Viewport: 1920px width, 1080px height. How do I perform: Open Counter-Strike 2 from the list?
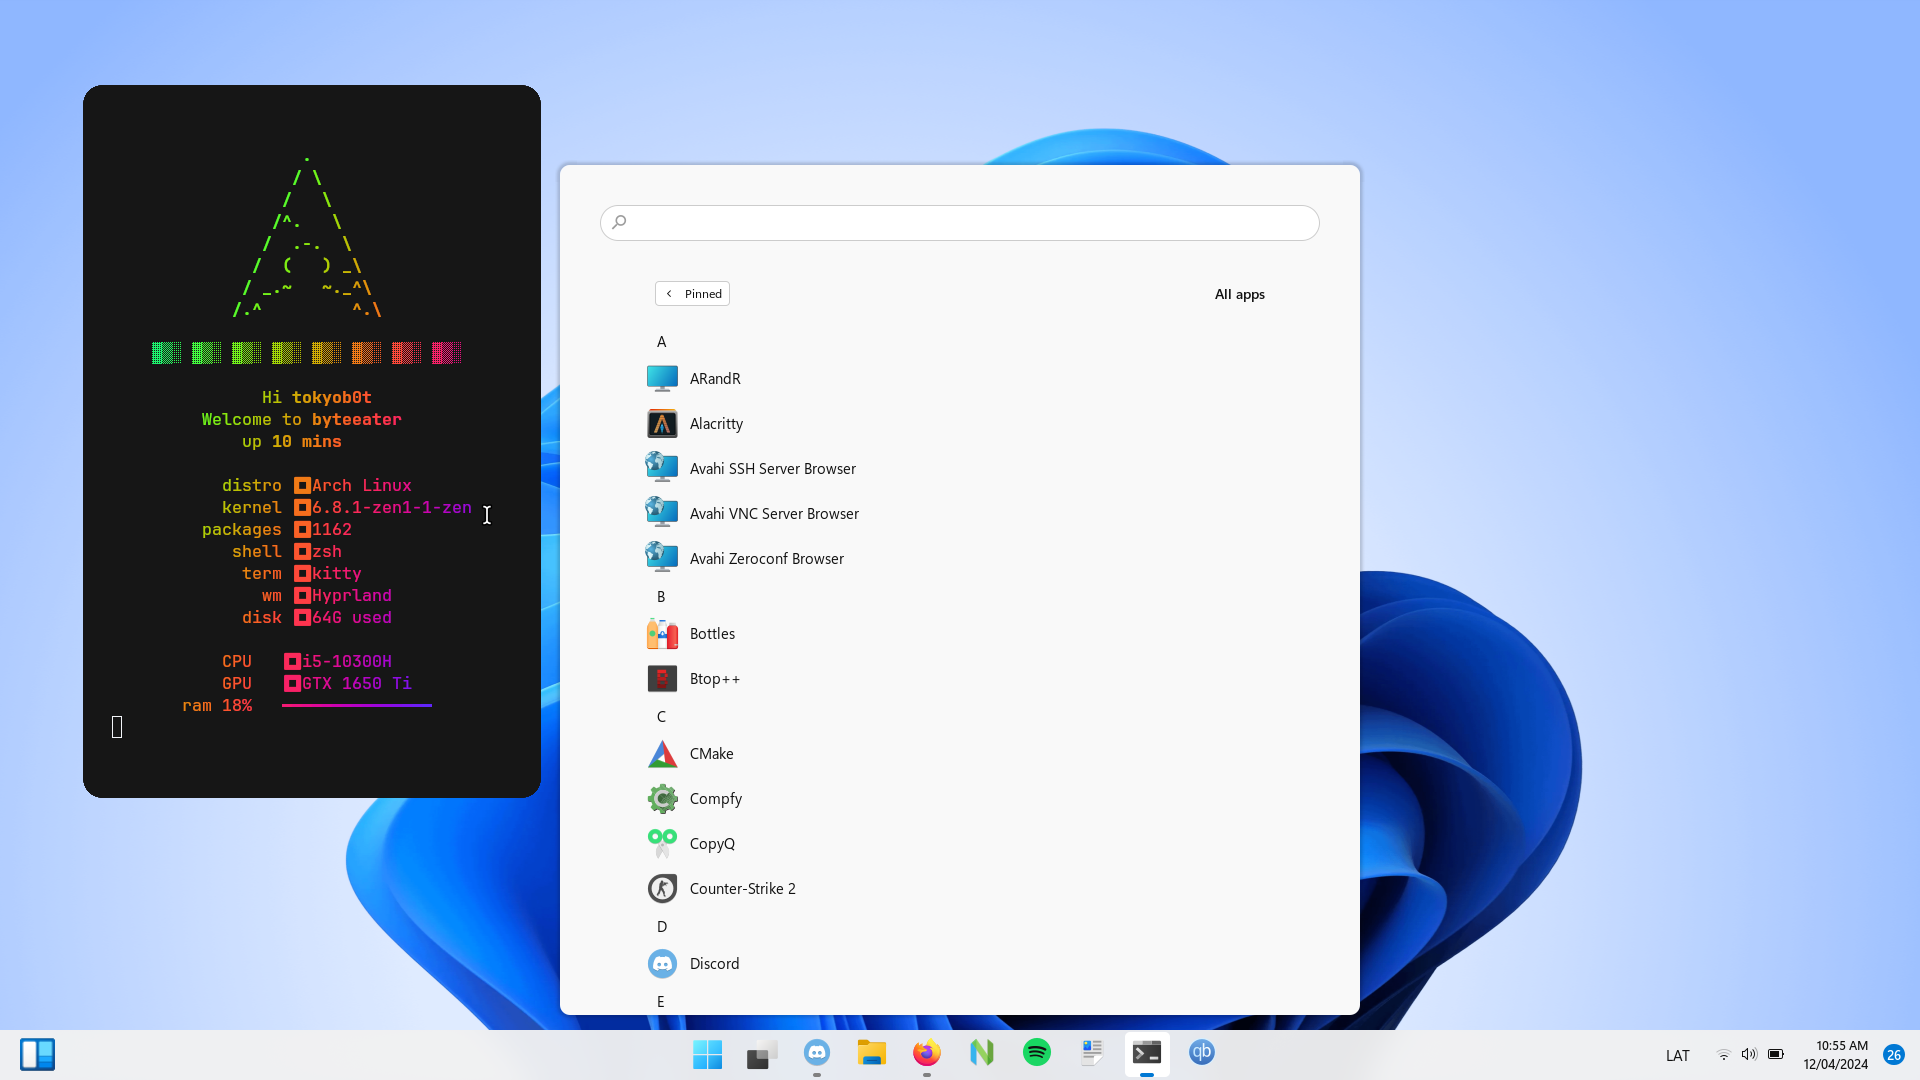(741, 889)
